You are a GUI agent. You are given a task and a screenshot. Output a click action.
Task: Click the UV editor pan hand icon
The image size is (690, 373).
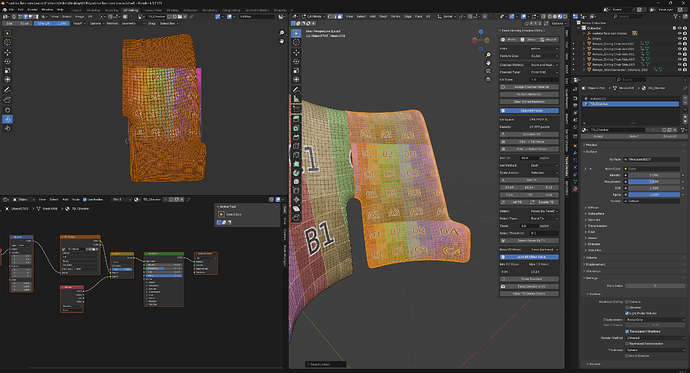coord(282,41)
